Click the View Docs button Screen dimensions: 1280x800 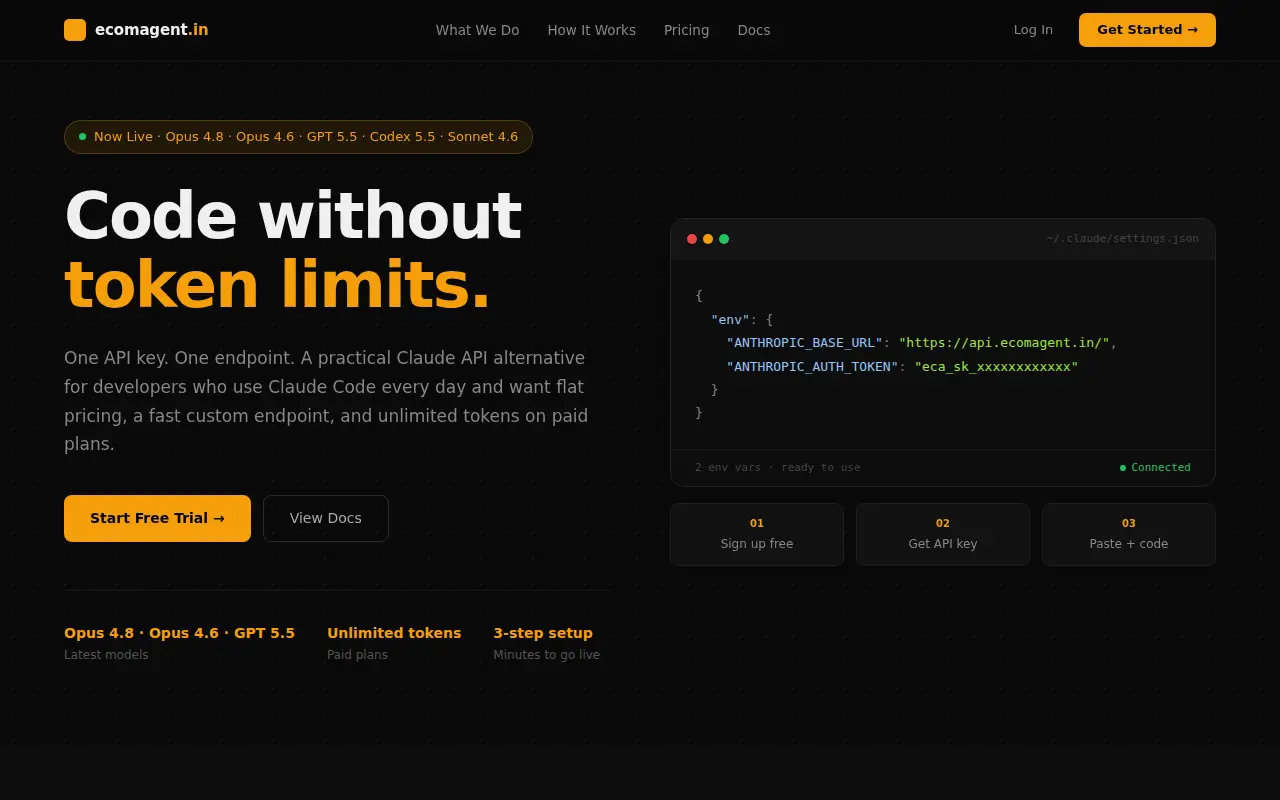click(326, 518)
